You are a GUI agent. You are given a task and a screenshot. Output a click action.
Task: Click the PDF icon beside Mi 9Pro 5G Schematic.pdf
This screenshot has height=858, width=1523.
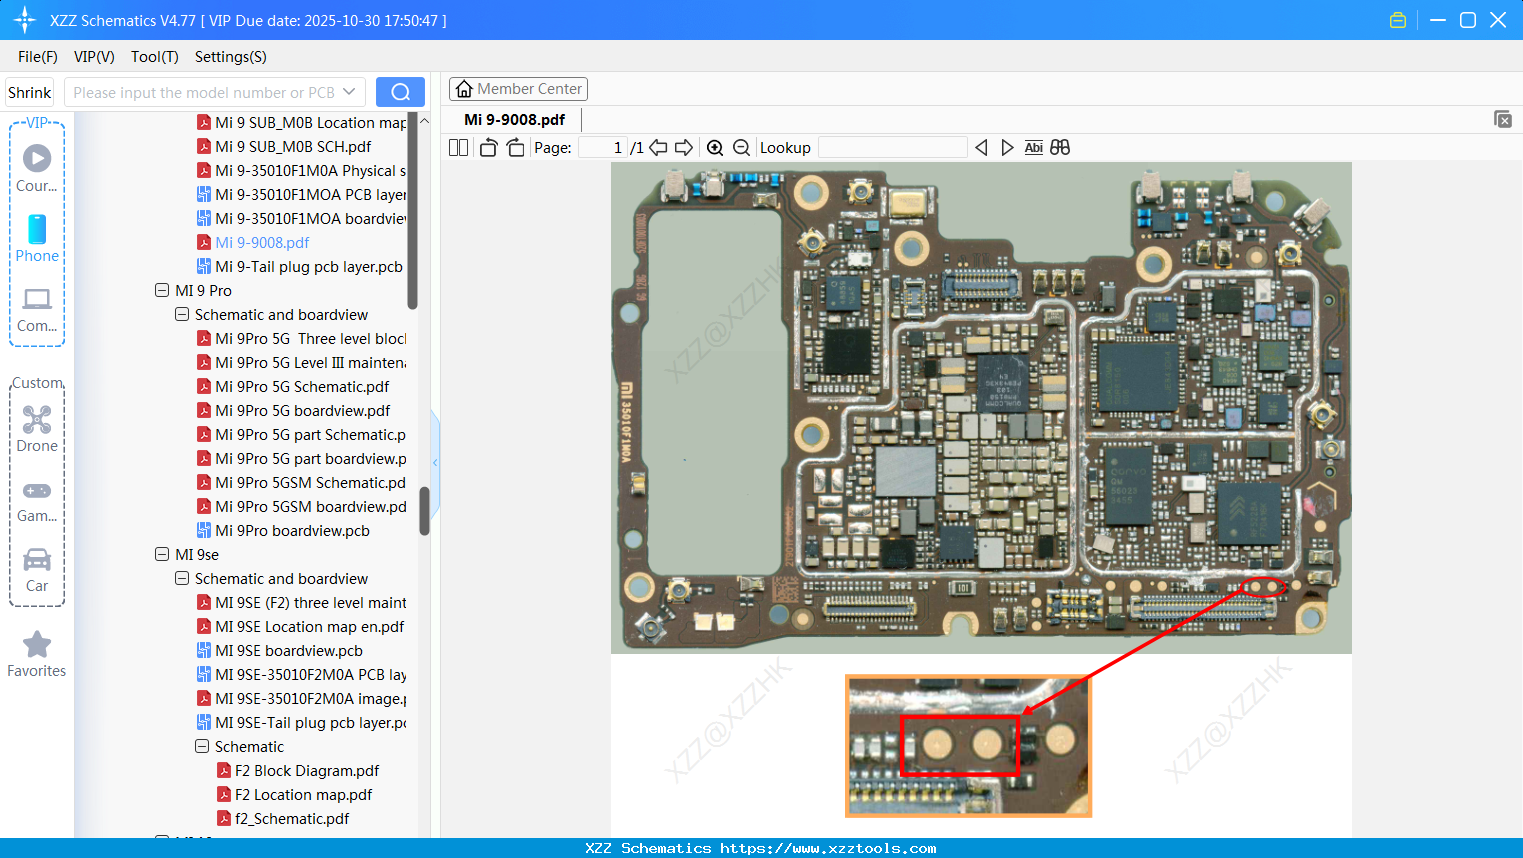204,387
